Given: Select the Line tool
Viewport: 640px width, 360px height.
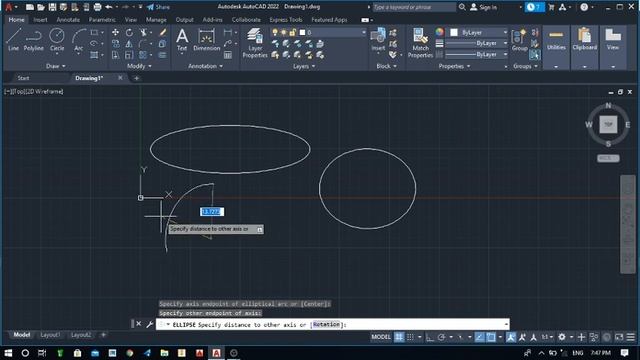Looking at the screenshot, I should click(x=13, y=40).
